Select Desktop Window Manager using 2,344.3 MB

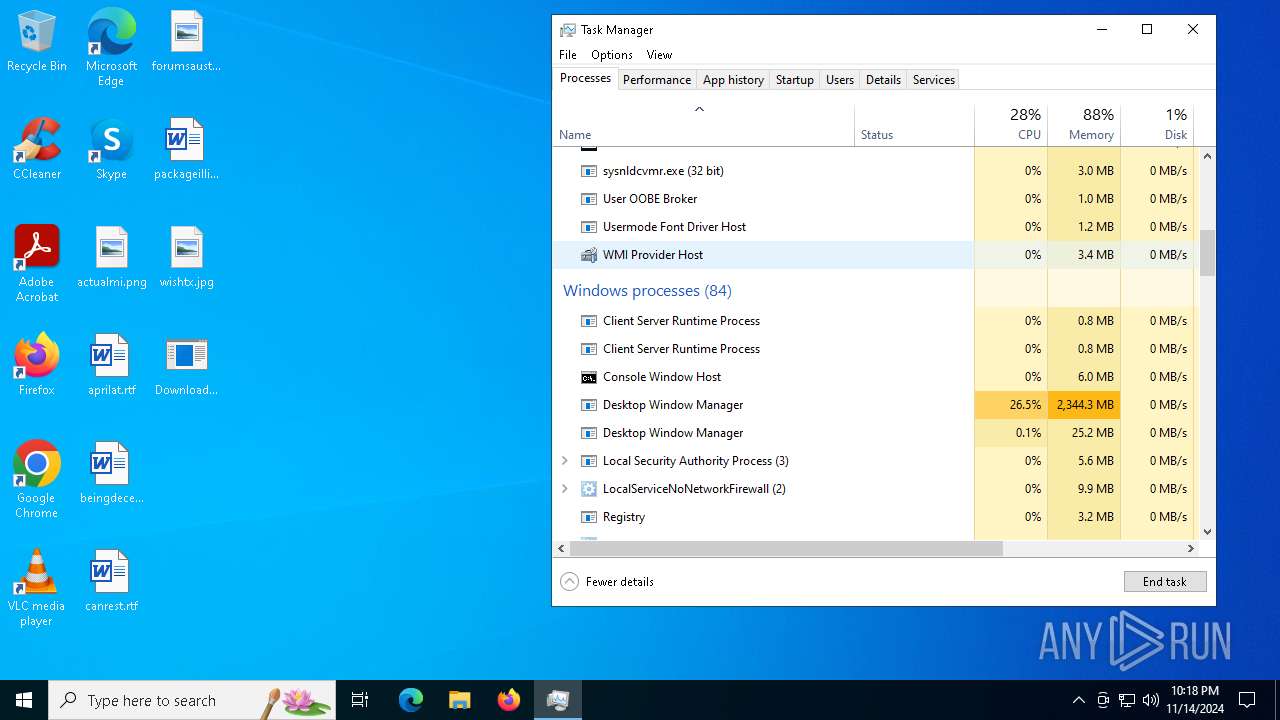pyautogui.click(x=874, y=405)
